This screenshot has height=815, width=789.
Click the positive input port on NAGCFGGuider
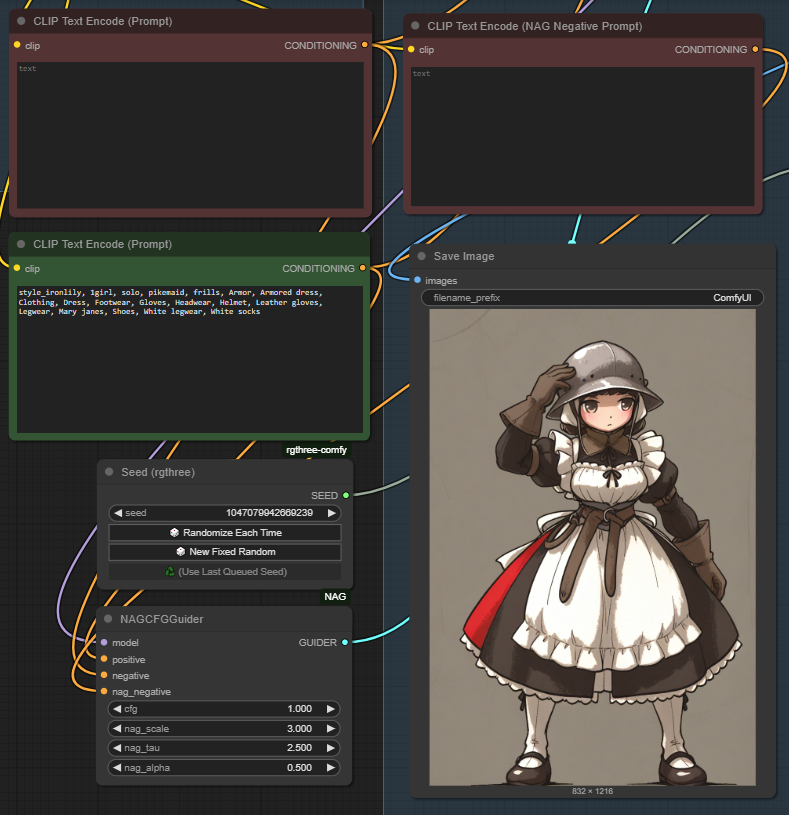(x=104, y=659)
